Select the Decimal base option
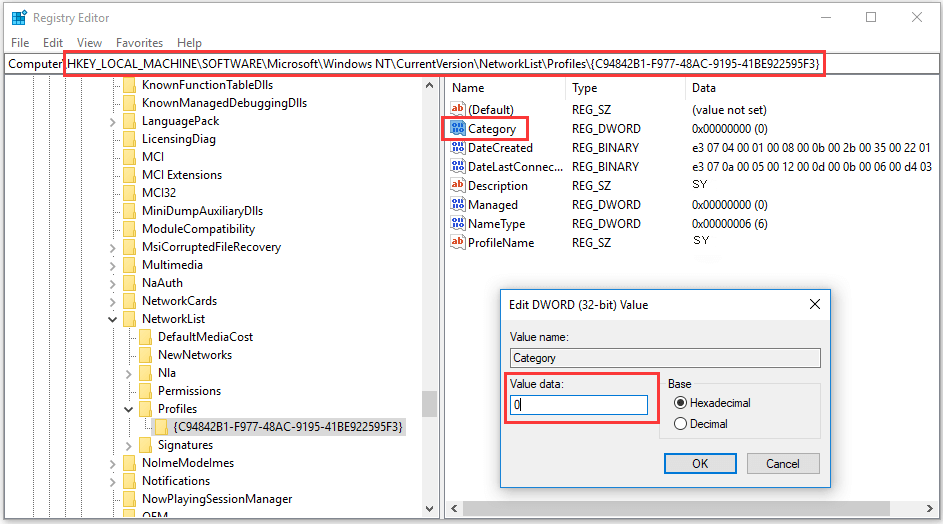943x524 pixels. (x=680, y=424)
